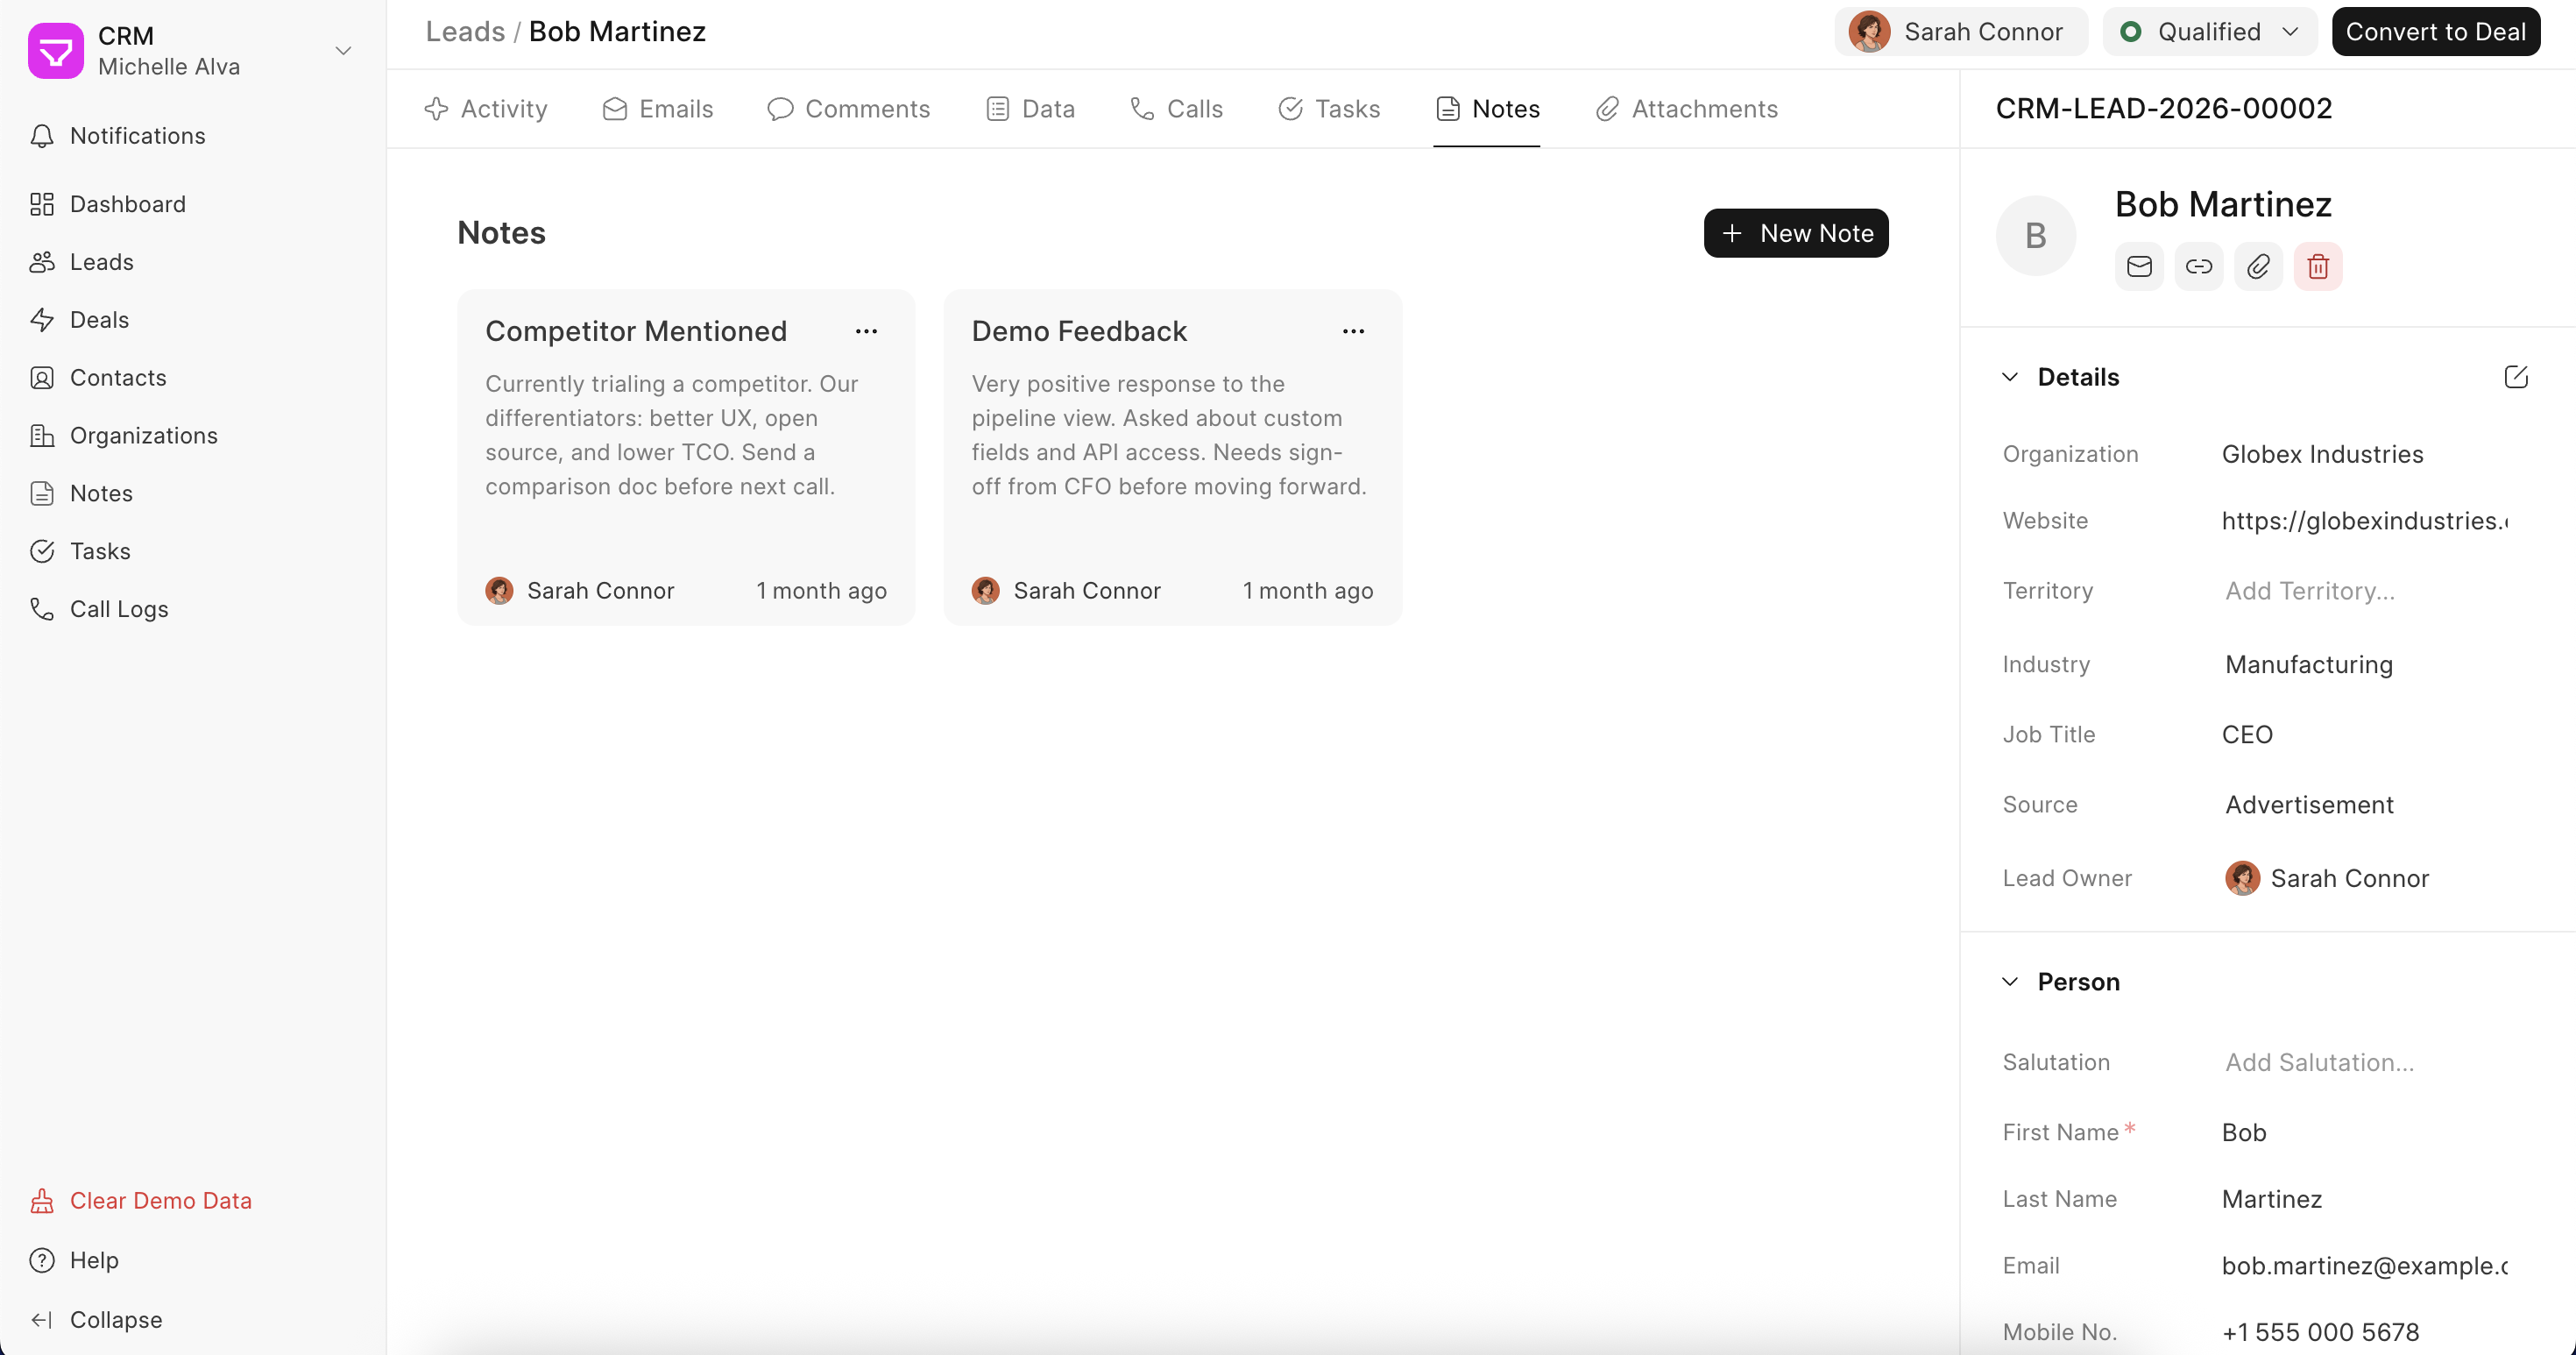
Task: Switch to the Attachments tab
Action: point(1687,109)
